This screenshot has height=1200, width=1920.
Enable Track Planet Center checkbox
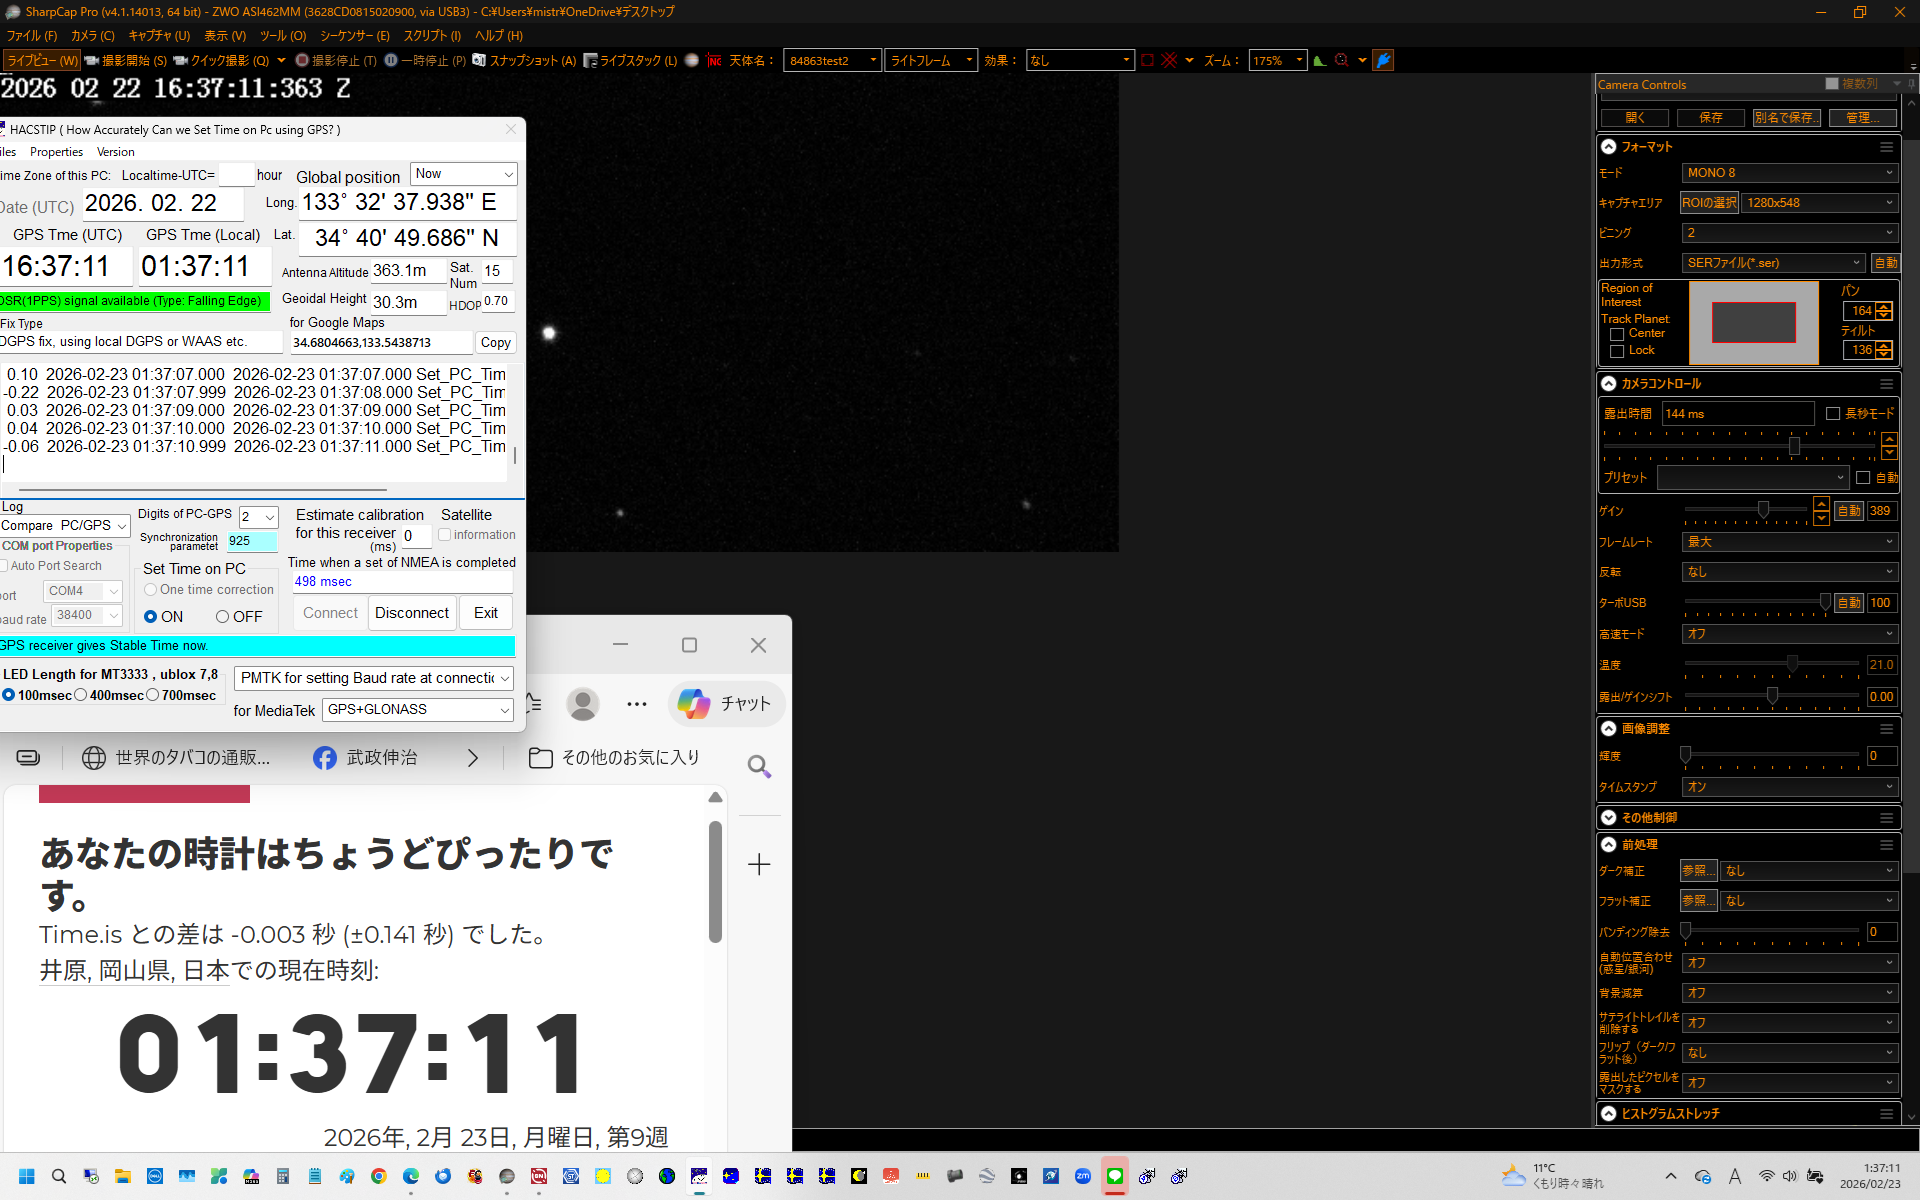(1617, 334)
